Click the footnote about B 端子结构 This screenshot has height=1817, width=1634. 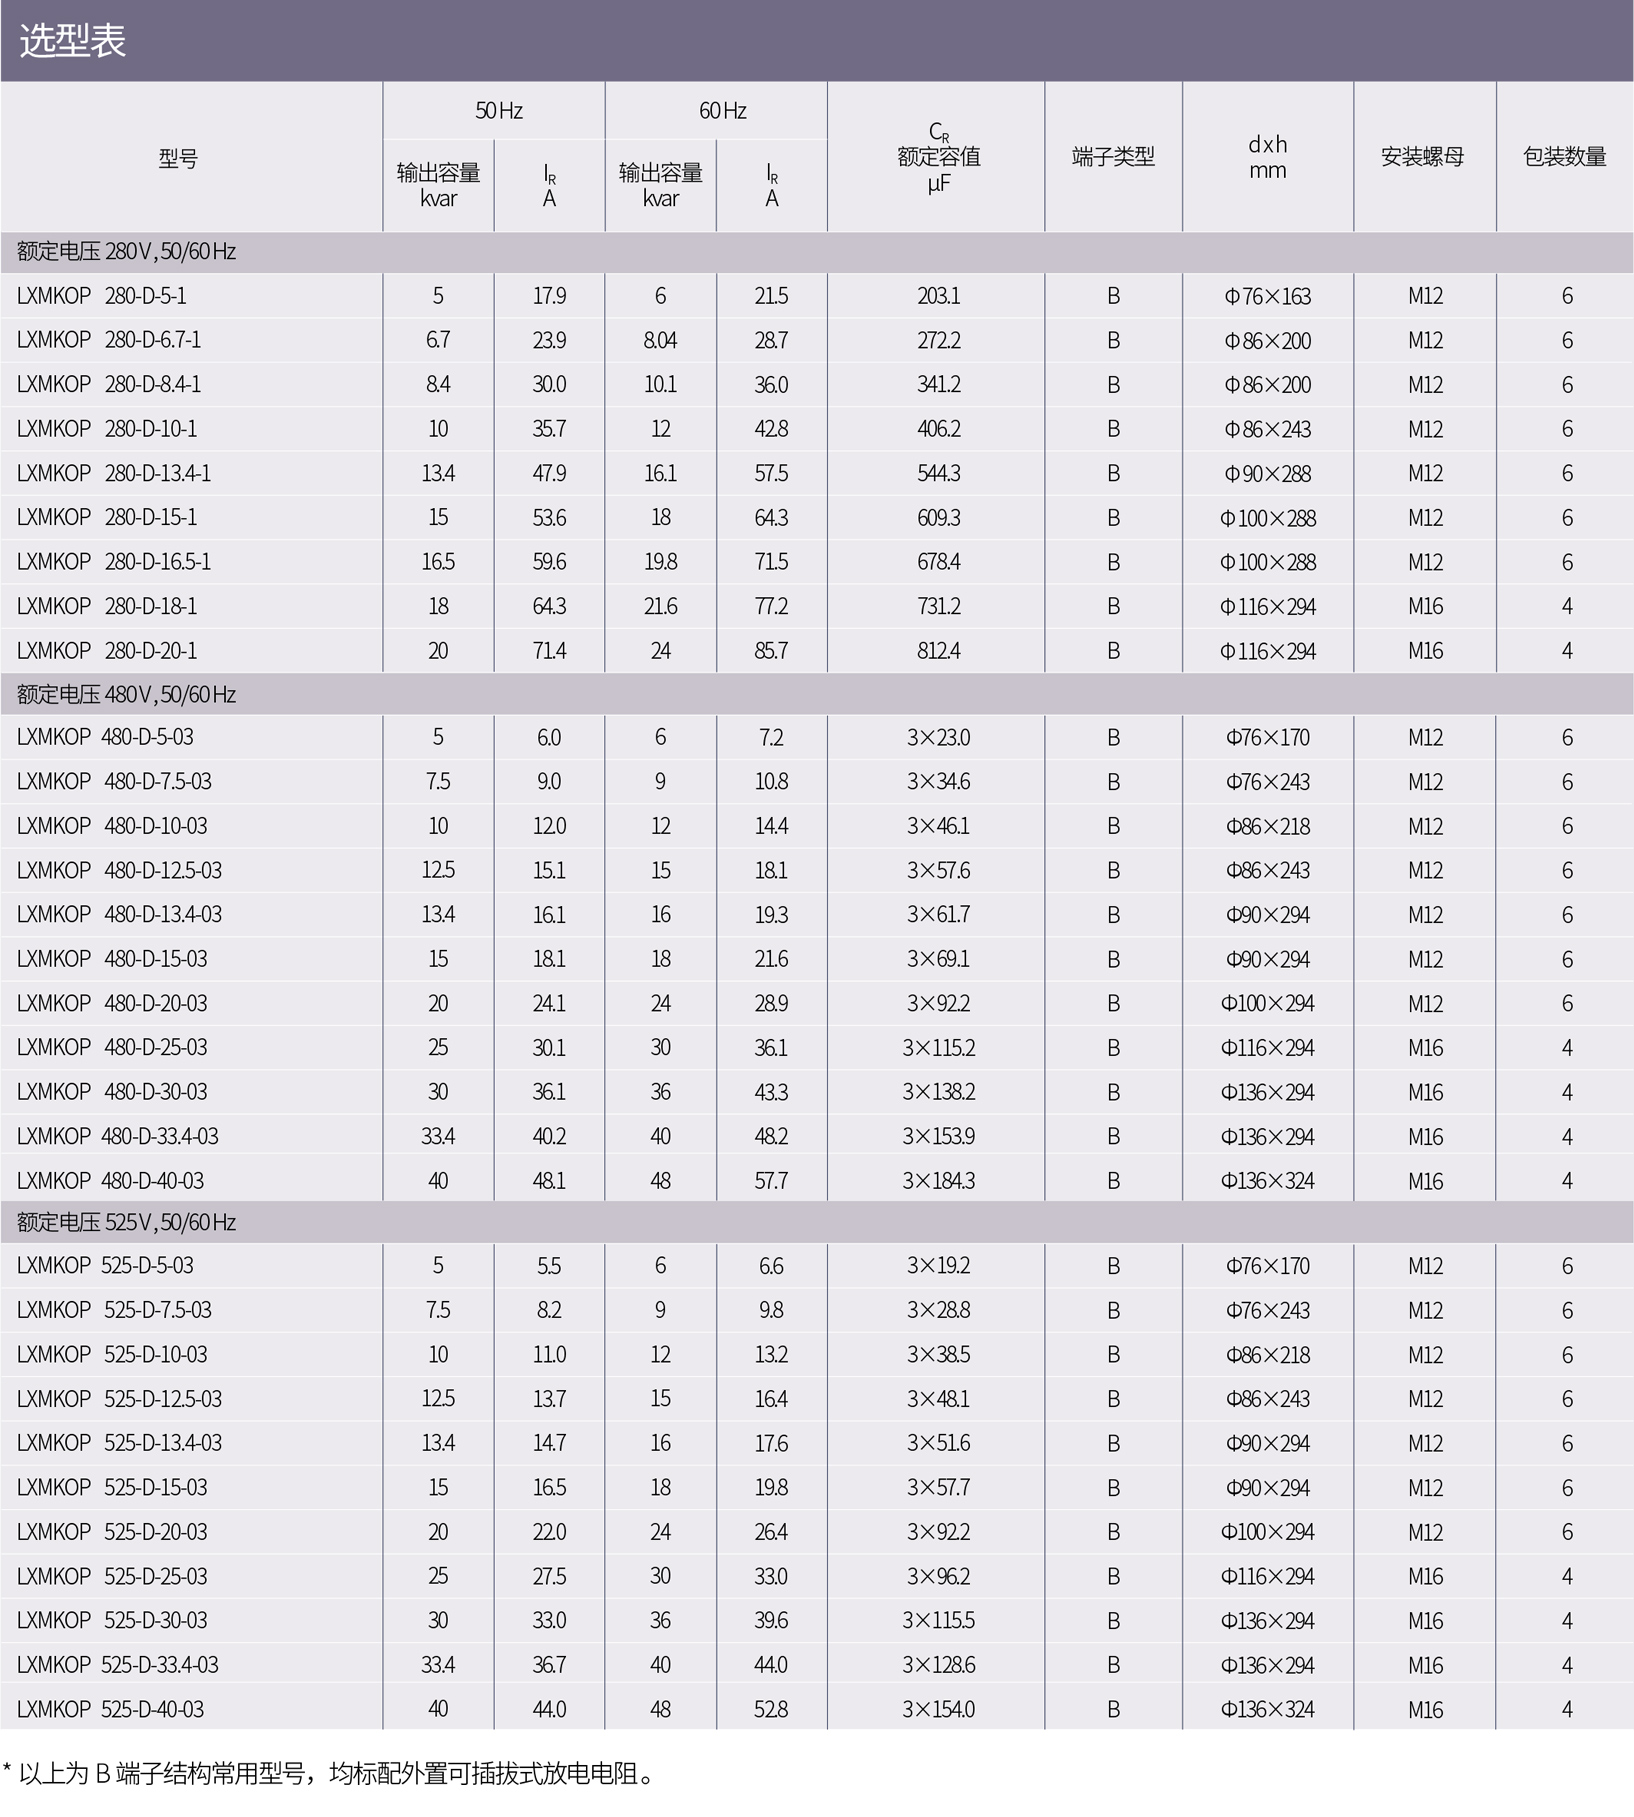point(330,1774)
